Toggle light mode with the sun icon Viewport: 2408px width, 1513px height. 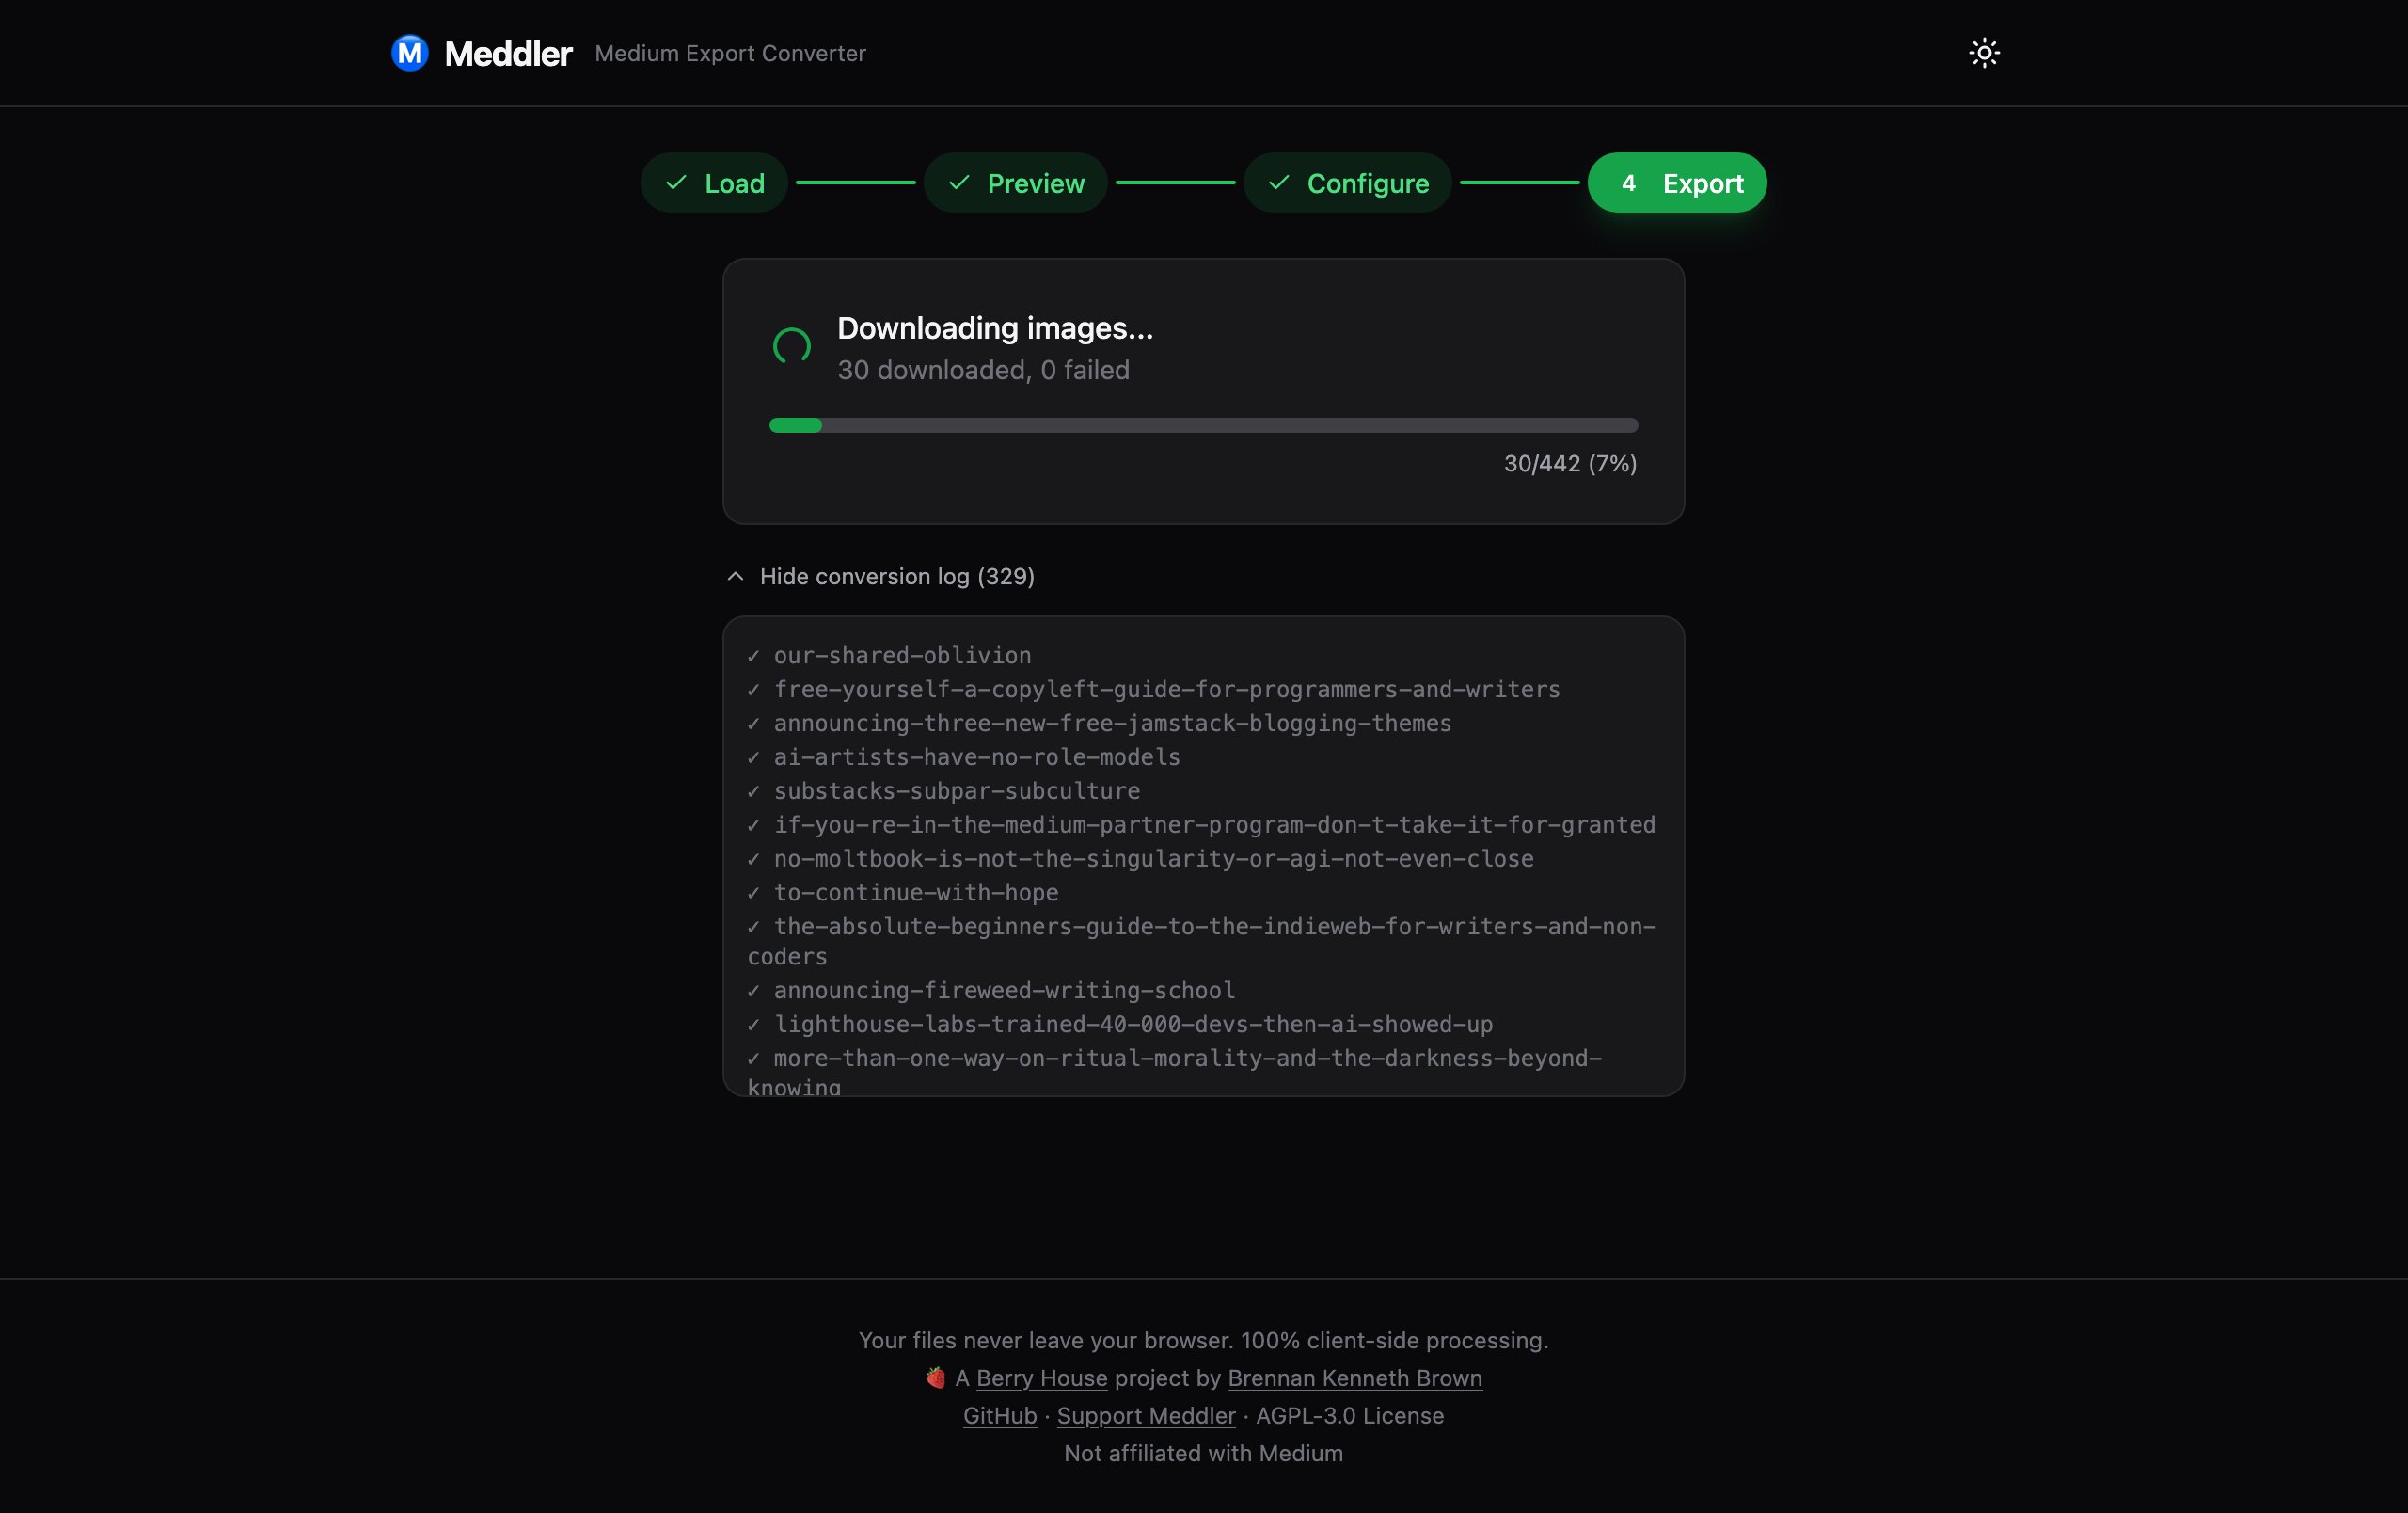(x=1983, y=52)
